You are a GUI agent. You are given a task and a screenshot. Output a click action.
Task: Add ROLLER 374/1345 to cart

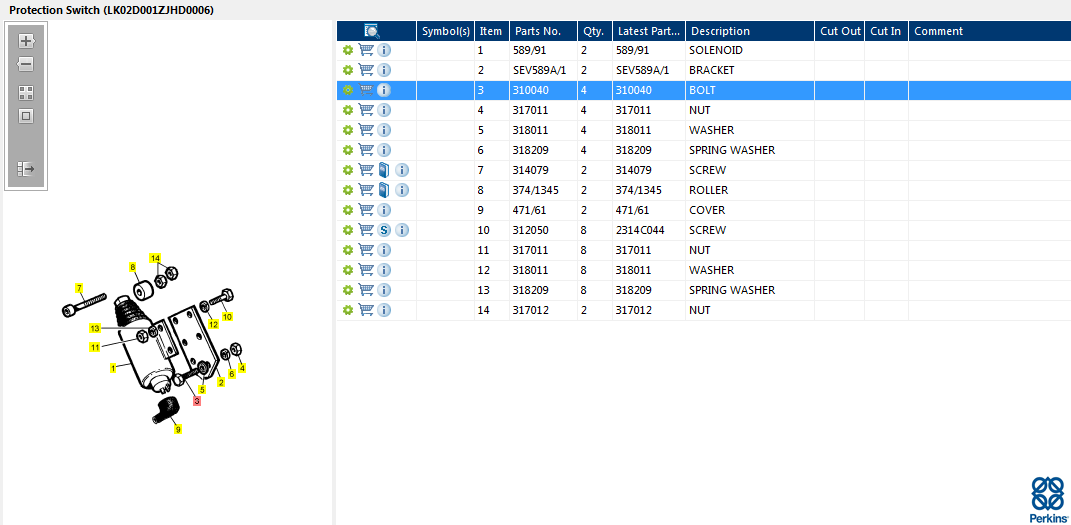click(x=366, y=190)
